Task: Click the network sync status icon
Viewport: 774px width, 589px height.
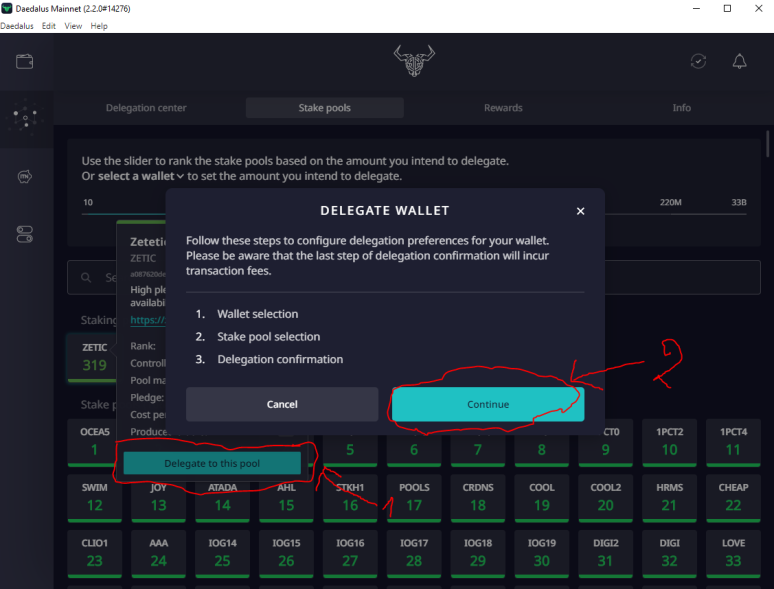Action: [x=698, y=61]
